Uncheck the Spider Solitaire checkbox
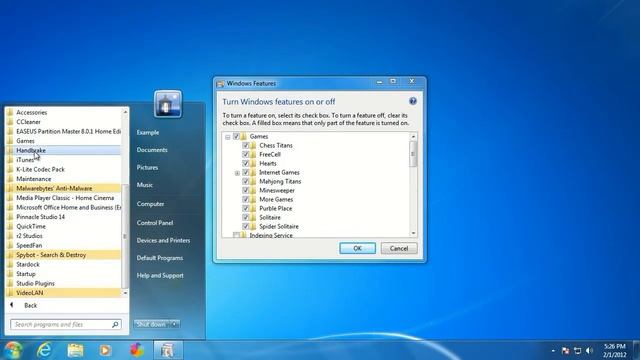This screenshot has width=640, height=360. coord(246,226)
